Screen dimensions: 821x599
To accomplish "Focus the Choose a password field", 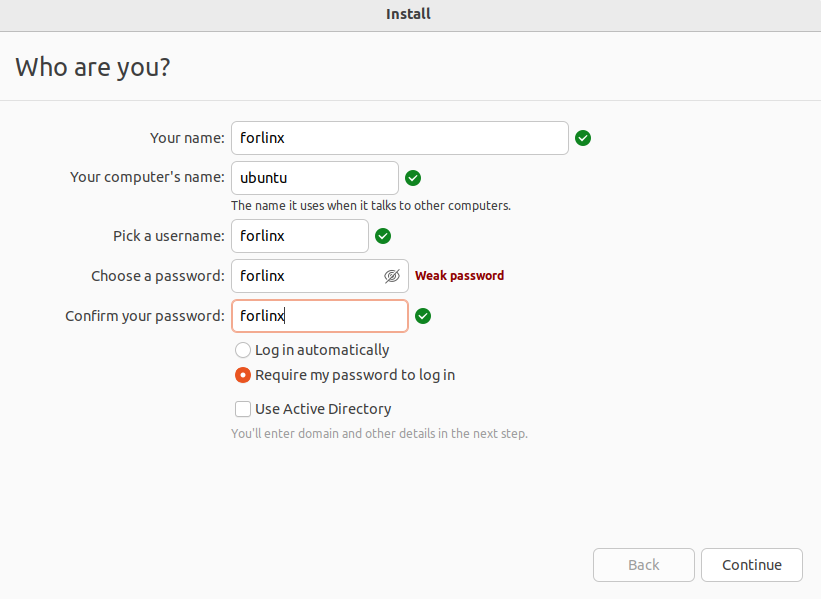I will (305, 276).
